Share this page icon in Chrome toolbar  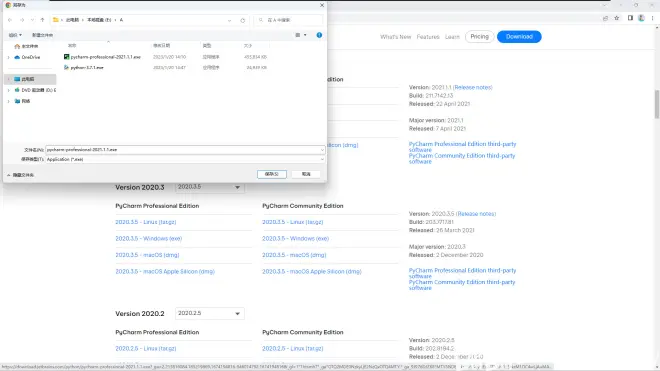[605, 18]
